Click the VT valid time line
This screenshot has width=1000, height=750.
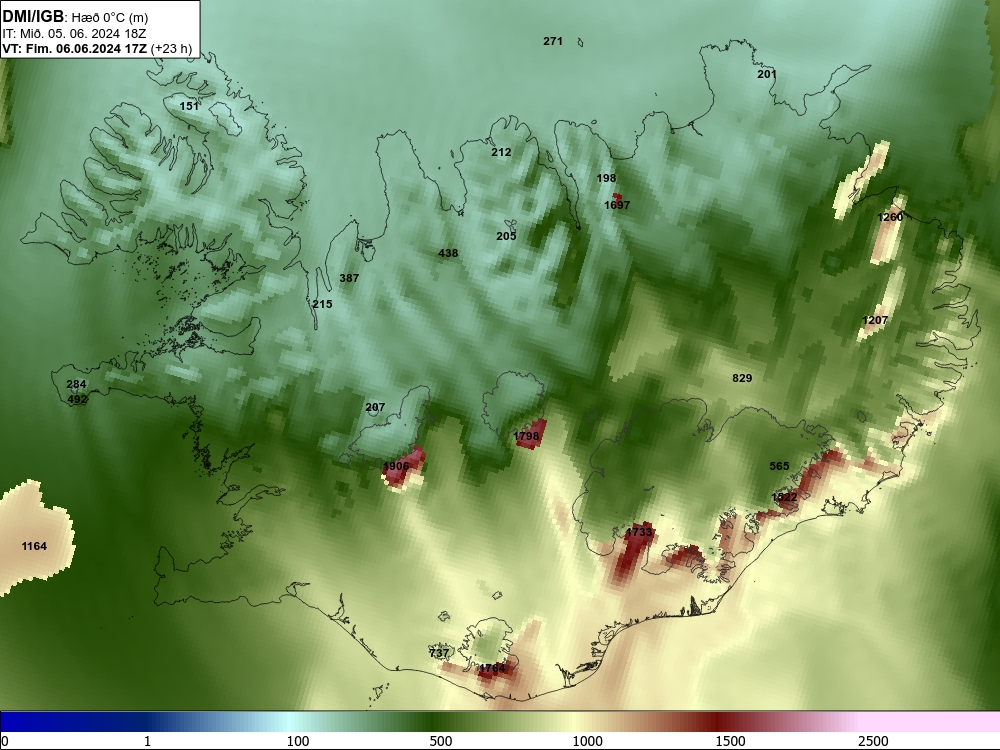pos(97,48)
